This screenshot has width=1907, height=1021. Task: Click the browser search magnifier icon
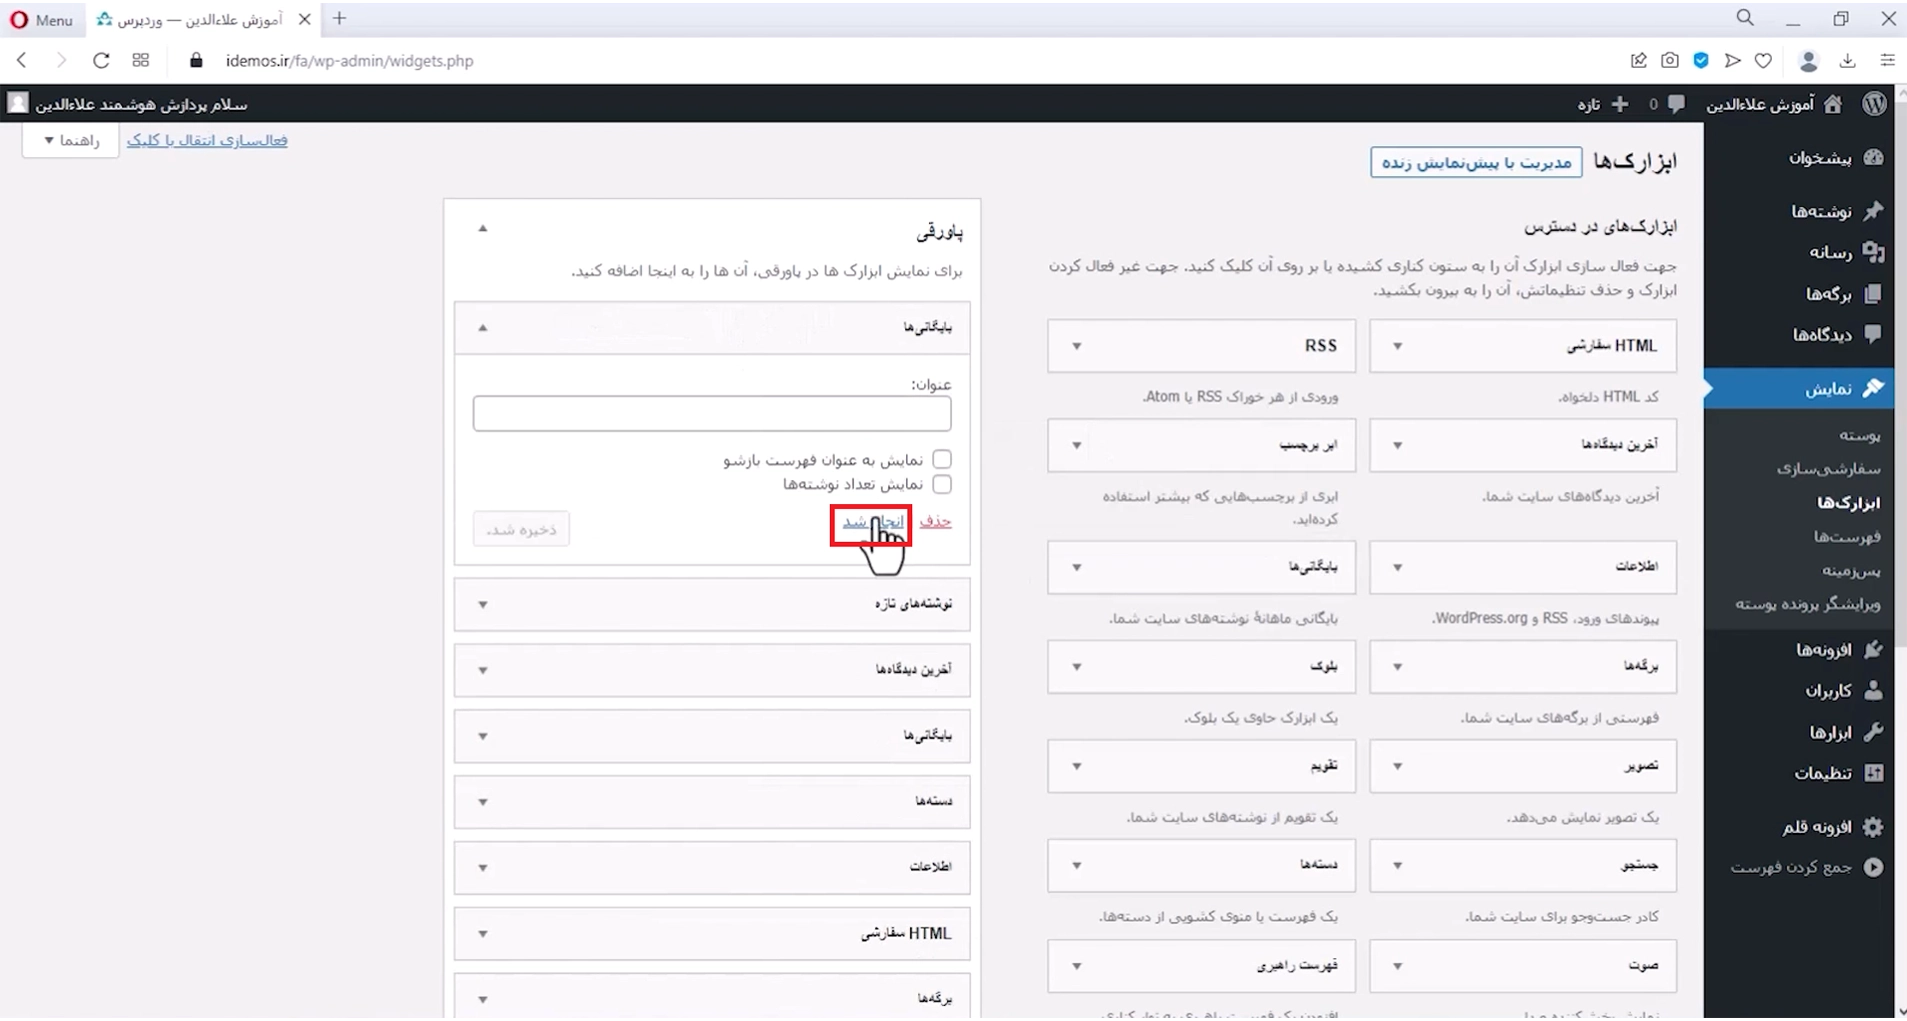1745,18
